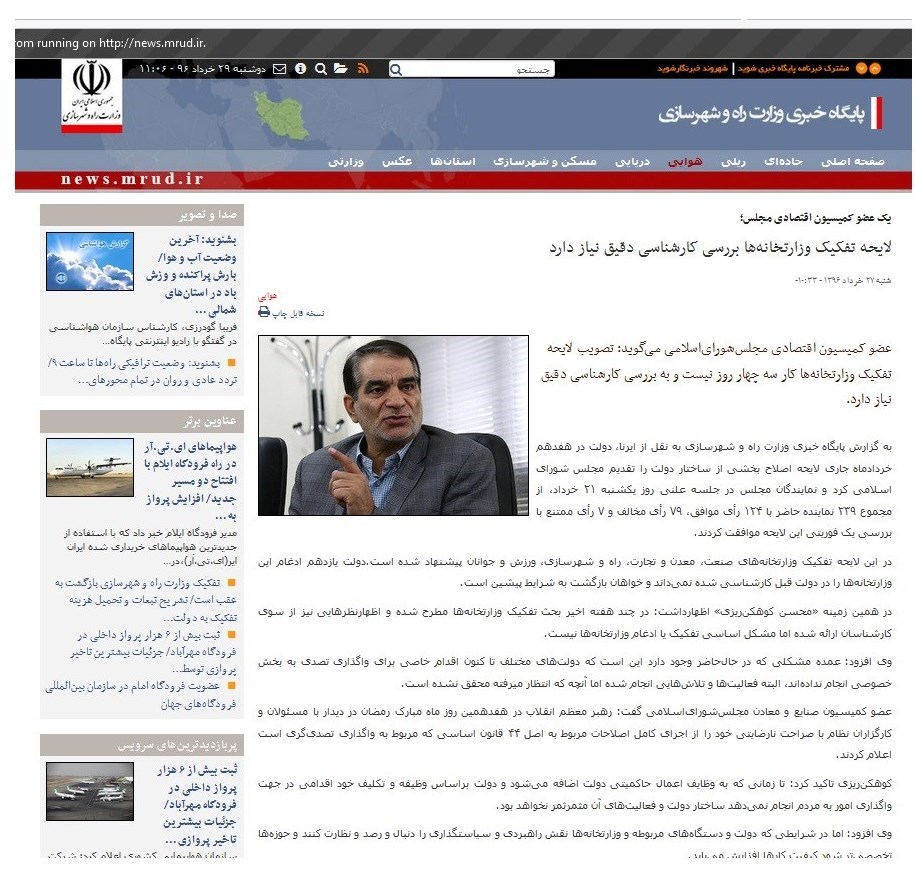Go to the استان‌ها section
This screenshot has width=915, height=873.
(x=453, y=161)
